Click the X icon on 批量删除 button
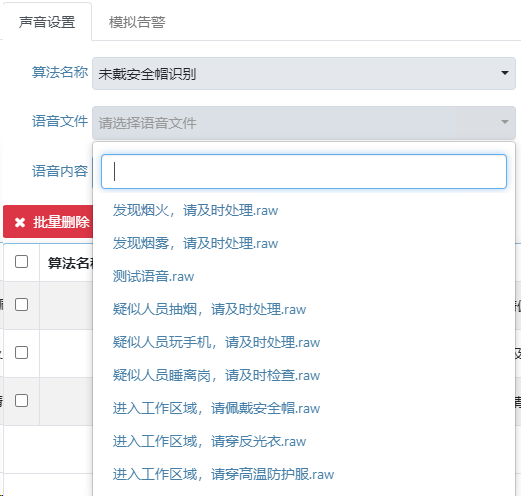The image size is (521, 496). 20,222
